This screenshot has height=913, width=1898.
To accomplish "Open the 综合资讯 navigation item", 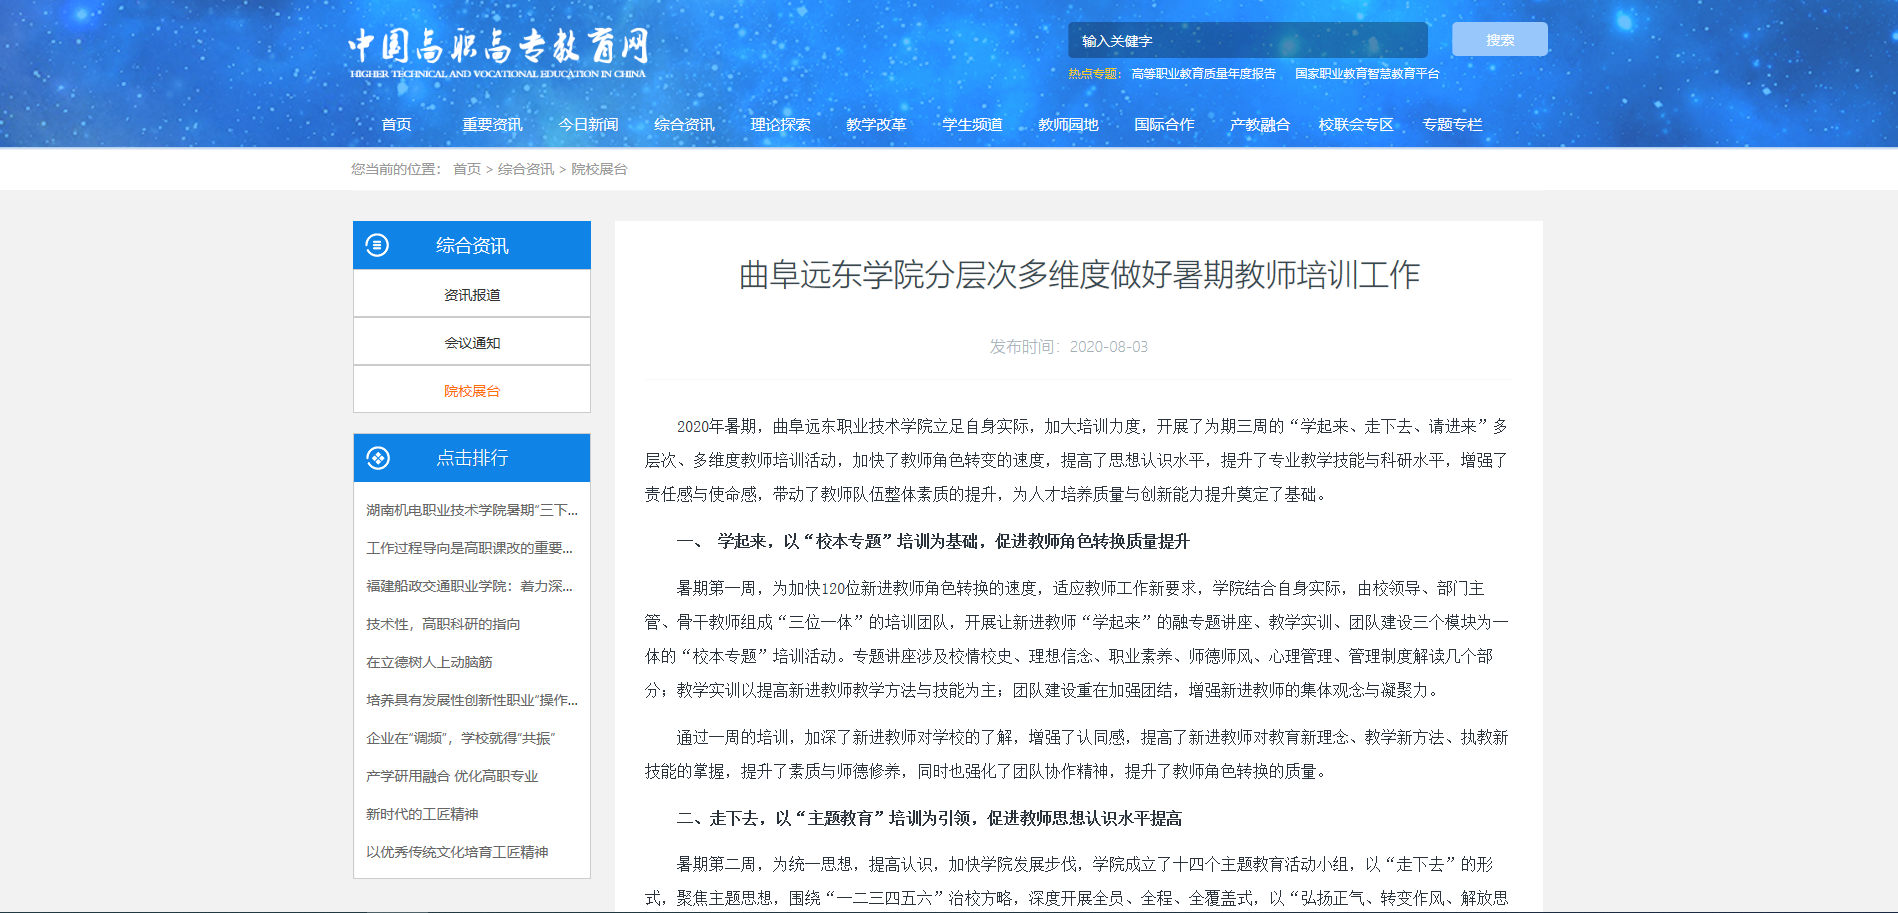I will 684,125.
